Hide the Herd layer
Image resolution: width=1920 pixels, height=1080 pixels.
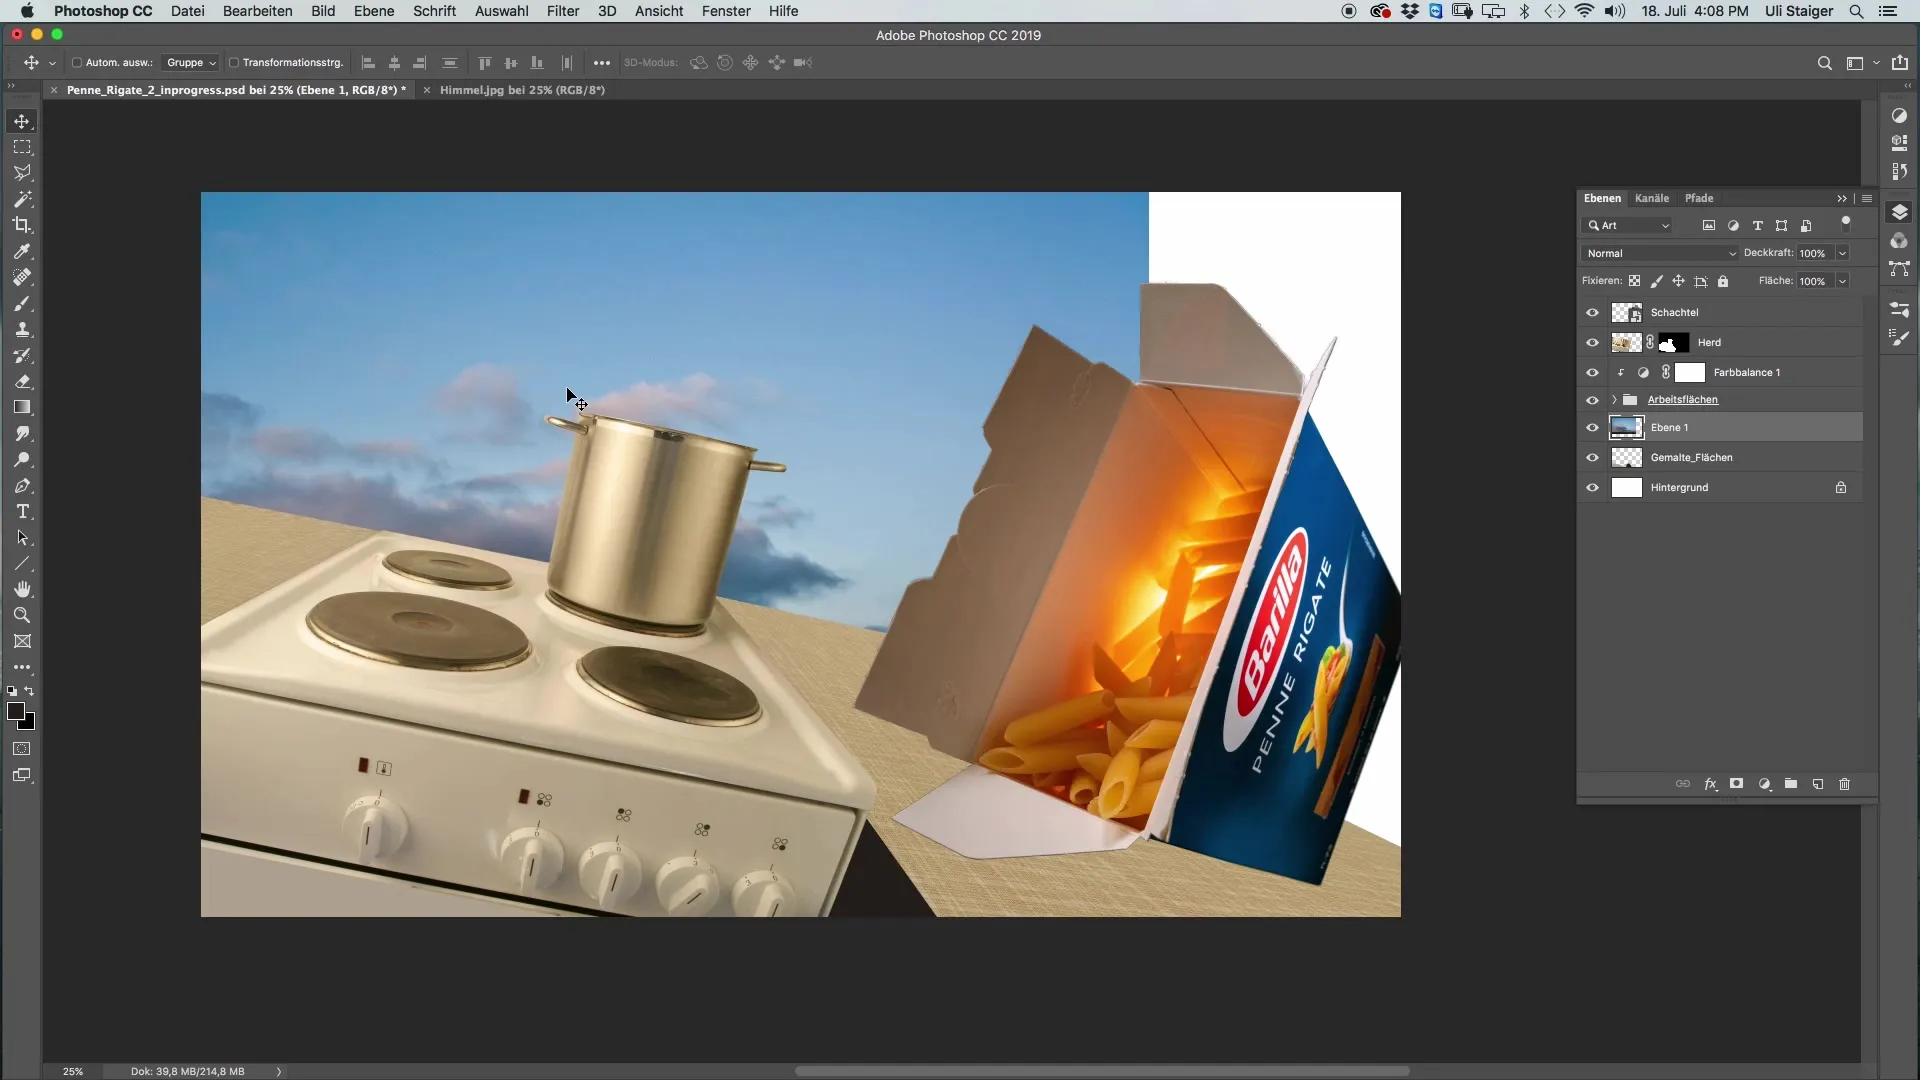[x=1592, y=342]
